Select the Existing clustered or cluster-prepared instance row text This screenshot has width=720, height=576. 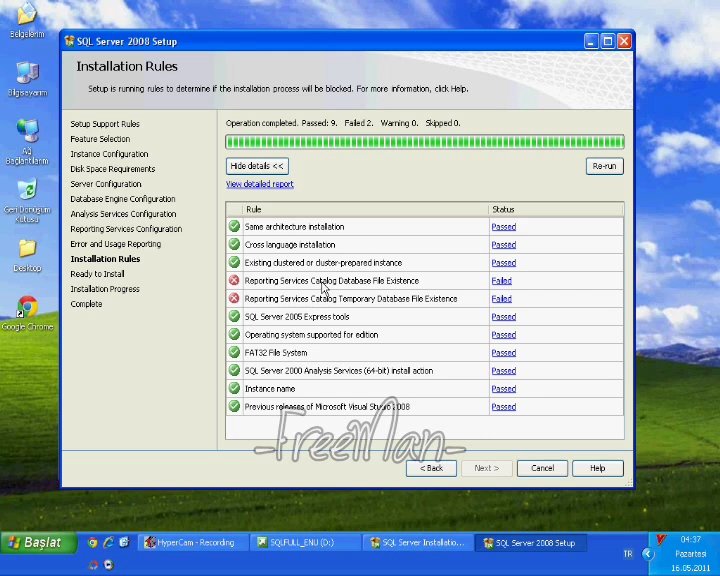coord(323,263)
